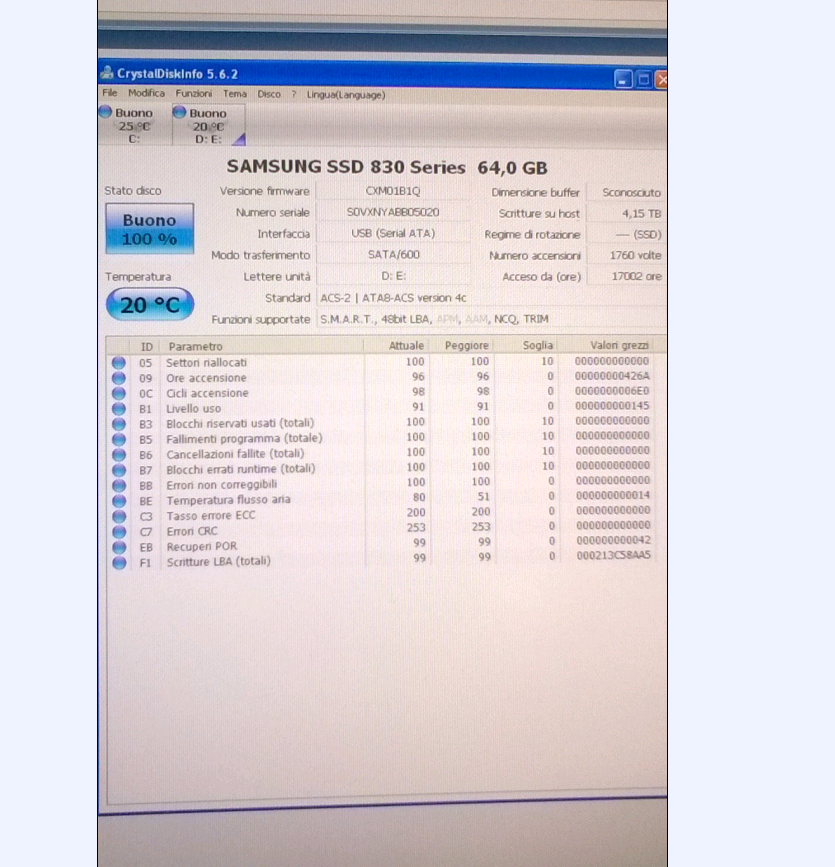Select raw value 00000000426A
Viewport: 835px width, 867px height.
[x=612, y=376]
